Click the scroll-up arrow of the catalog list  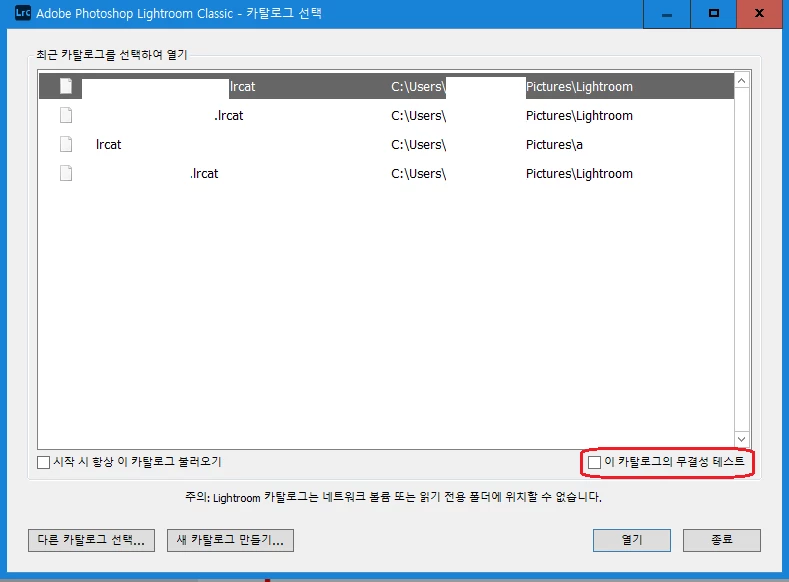[x=742, y=80]
